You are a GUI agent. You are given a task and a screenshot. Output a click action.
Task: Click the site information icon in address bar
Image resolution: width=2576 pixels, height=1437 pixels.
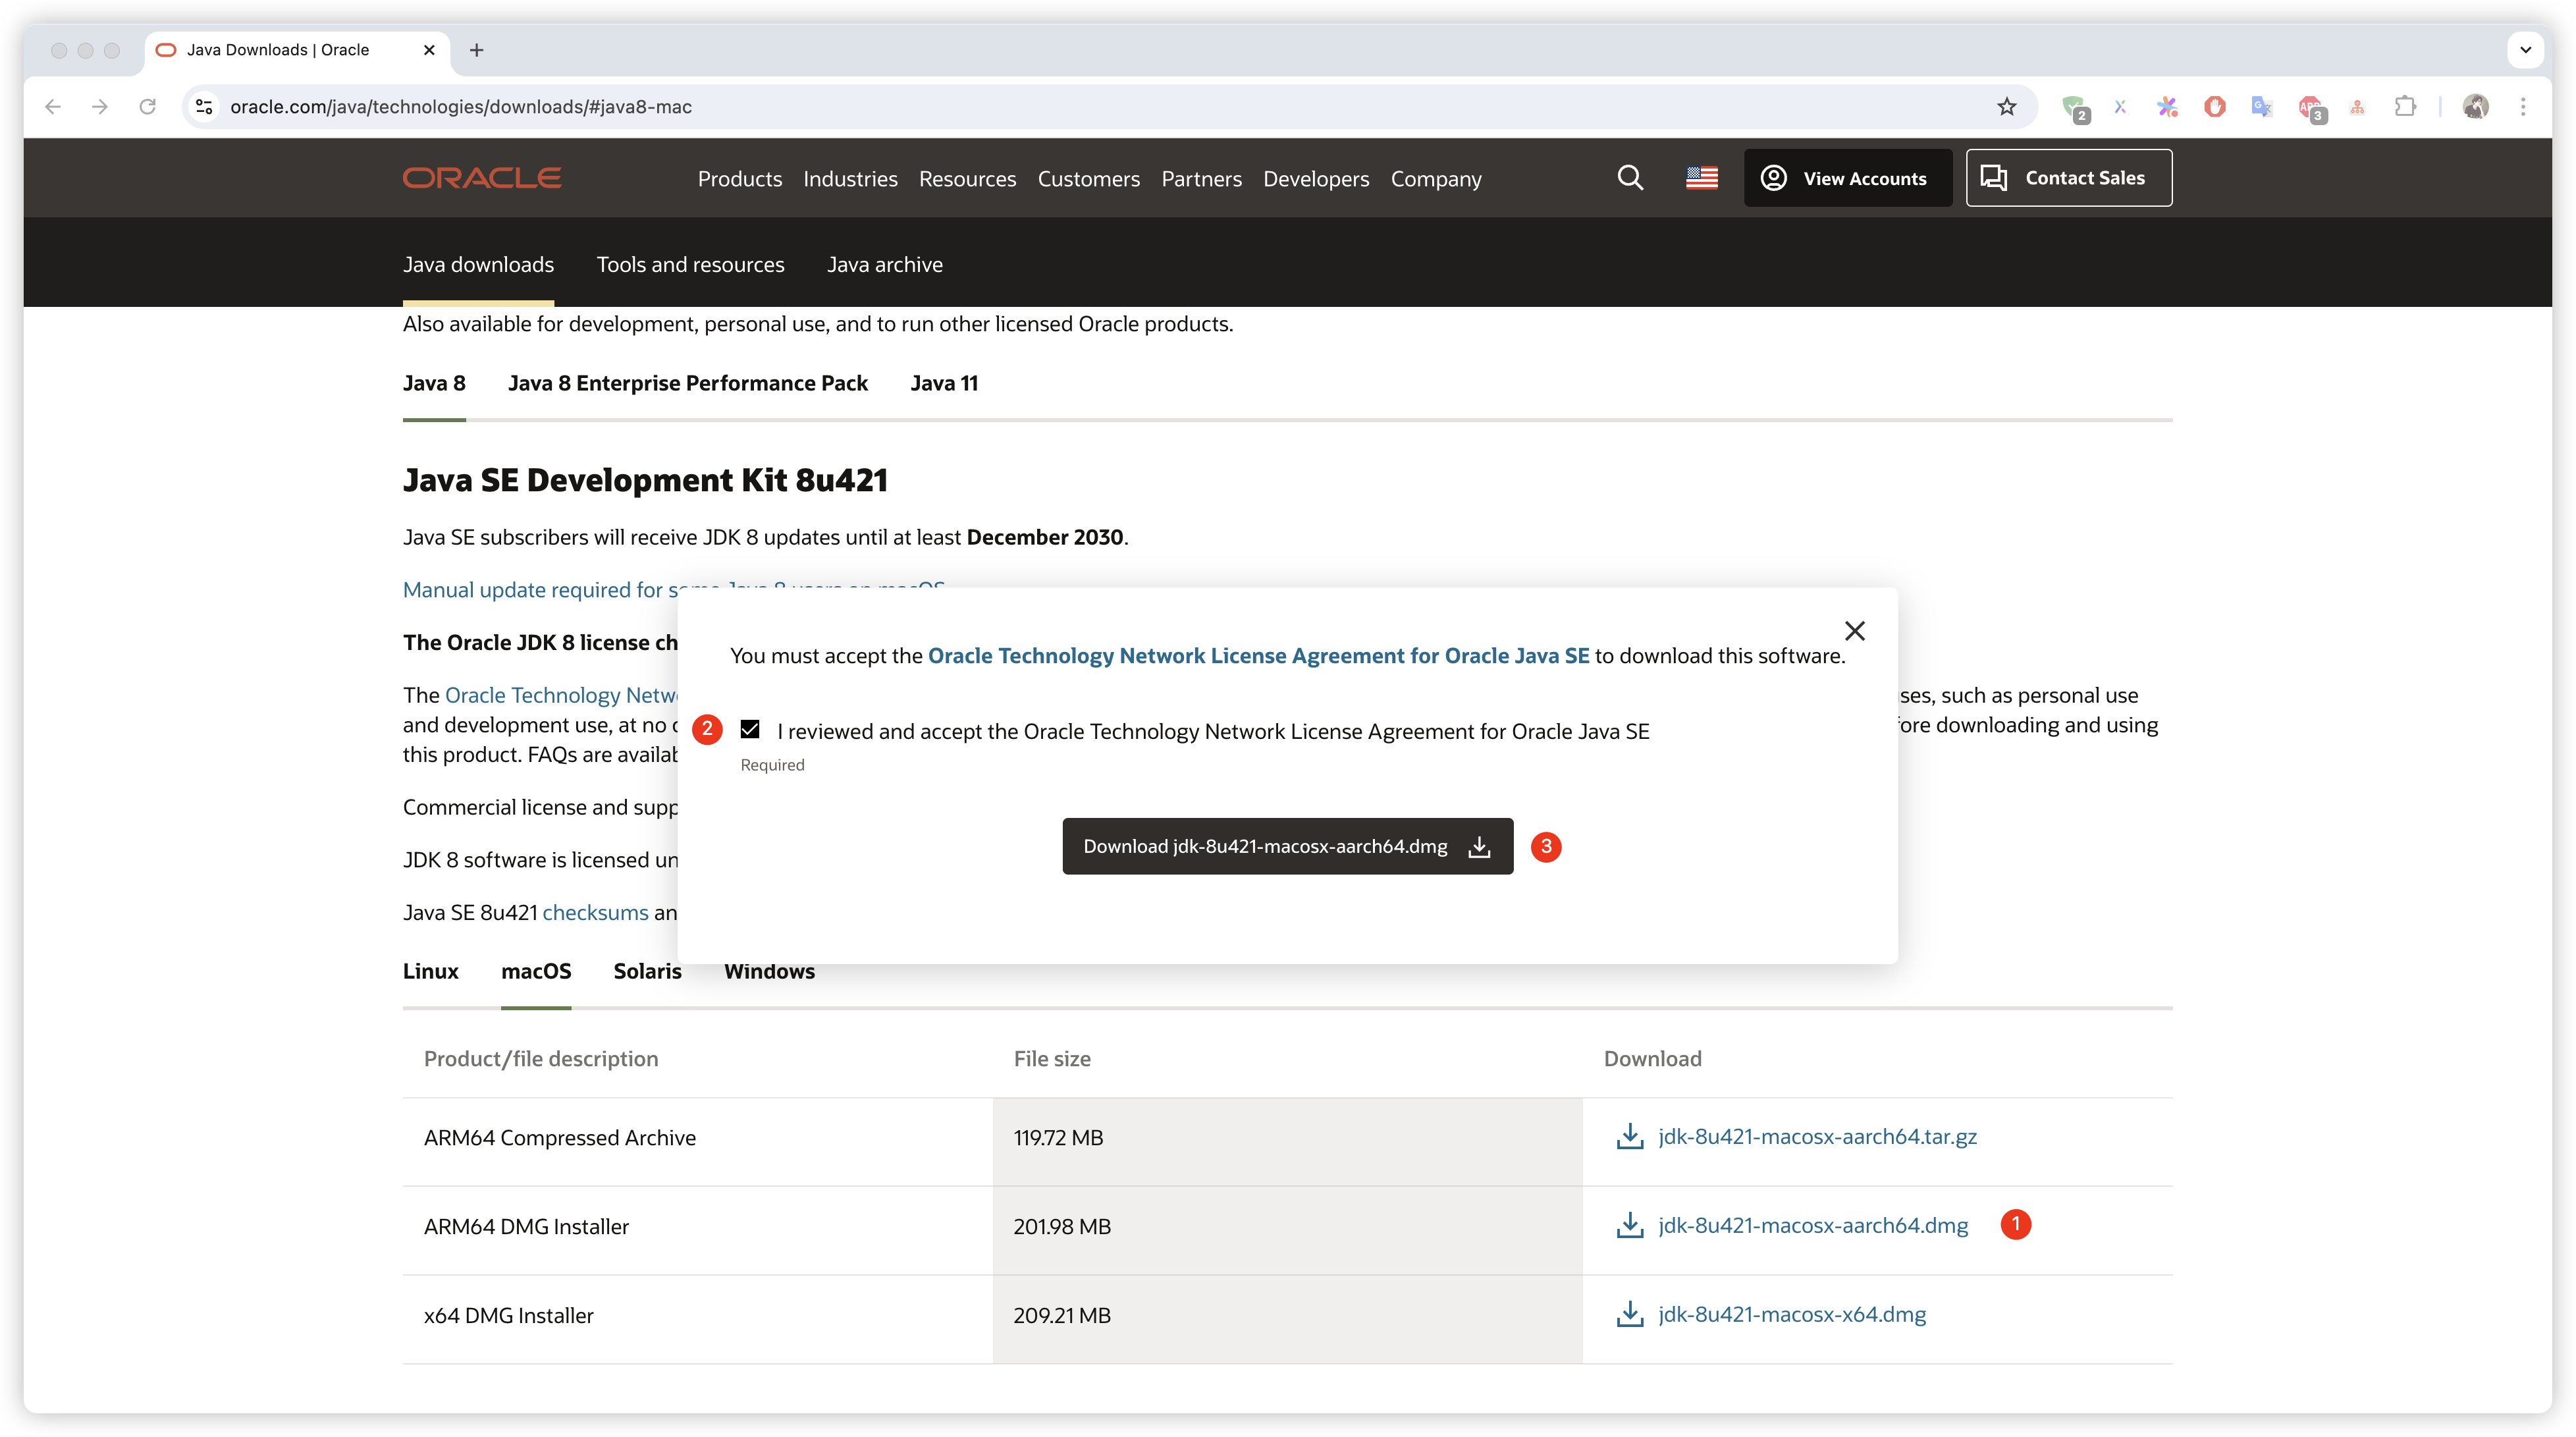coord(205,107)
